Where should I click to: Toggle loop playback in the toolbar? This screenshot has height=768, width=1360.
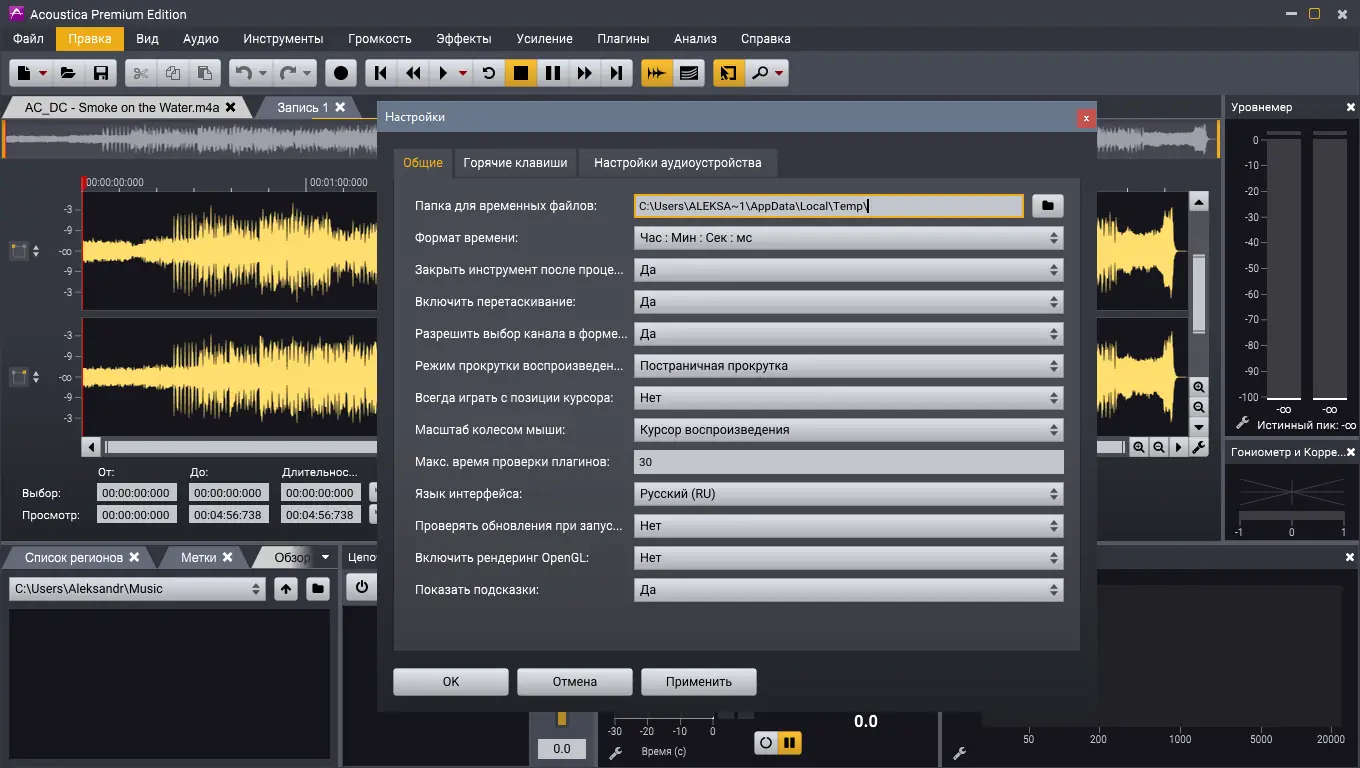pos(488,73)
